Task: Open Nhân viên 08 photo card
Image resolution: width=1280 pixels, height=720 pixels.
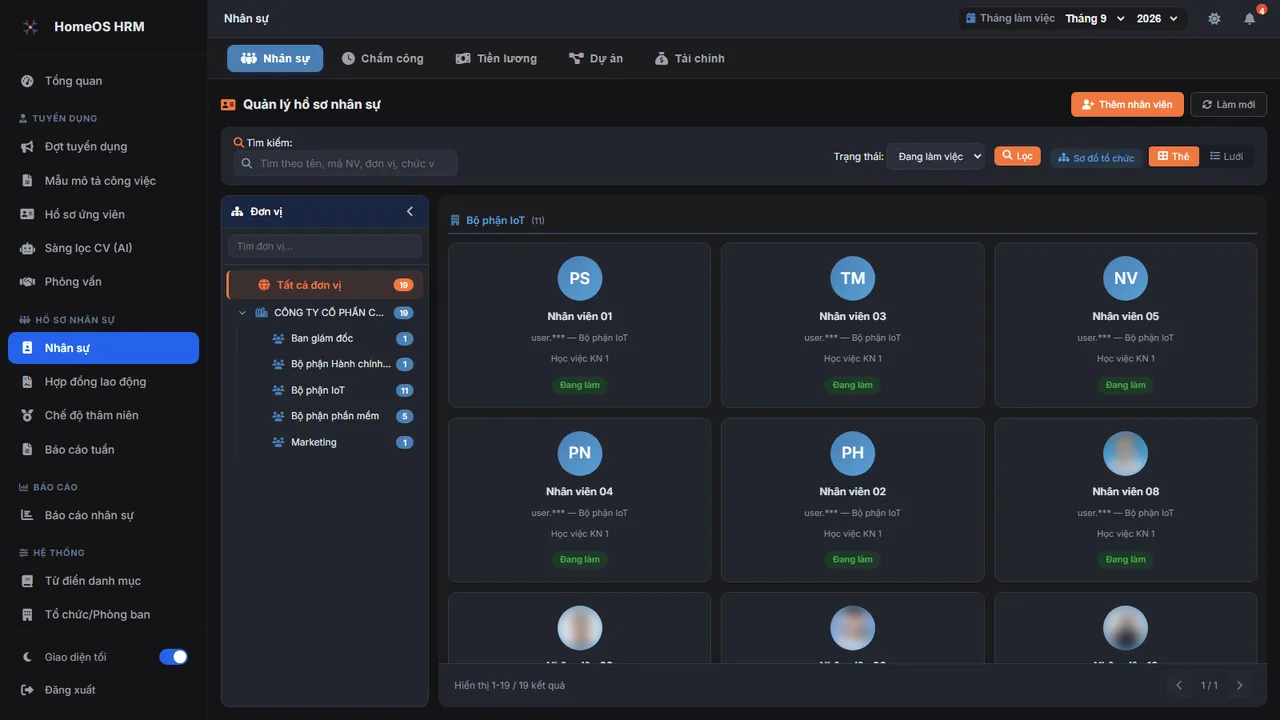Action: (x=1126, y=500)
